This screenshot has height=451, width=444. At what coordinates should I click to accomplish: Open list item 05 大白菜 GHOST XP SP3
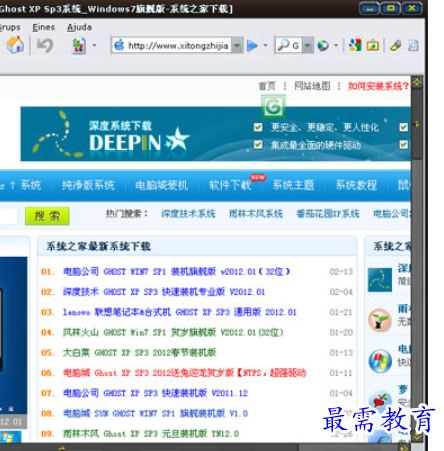tap(140, 353)
